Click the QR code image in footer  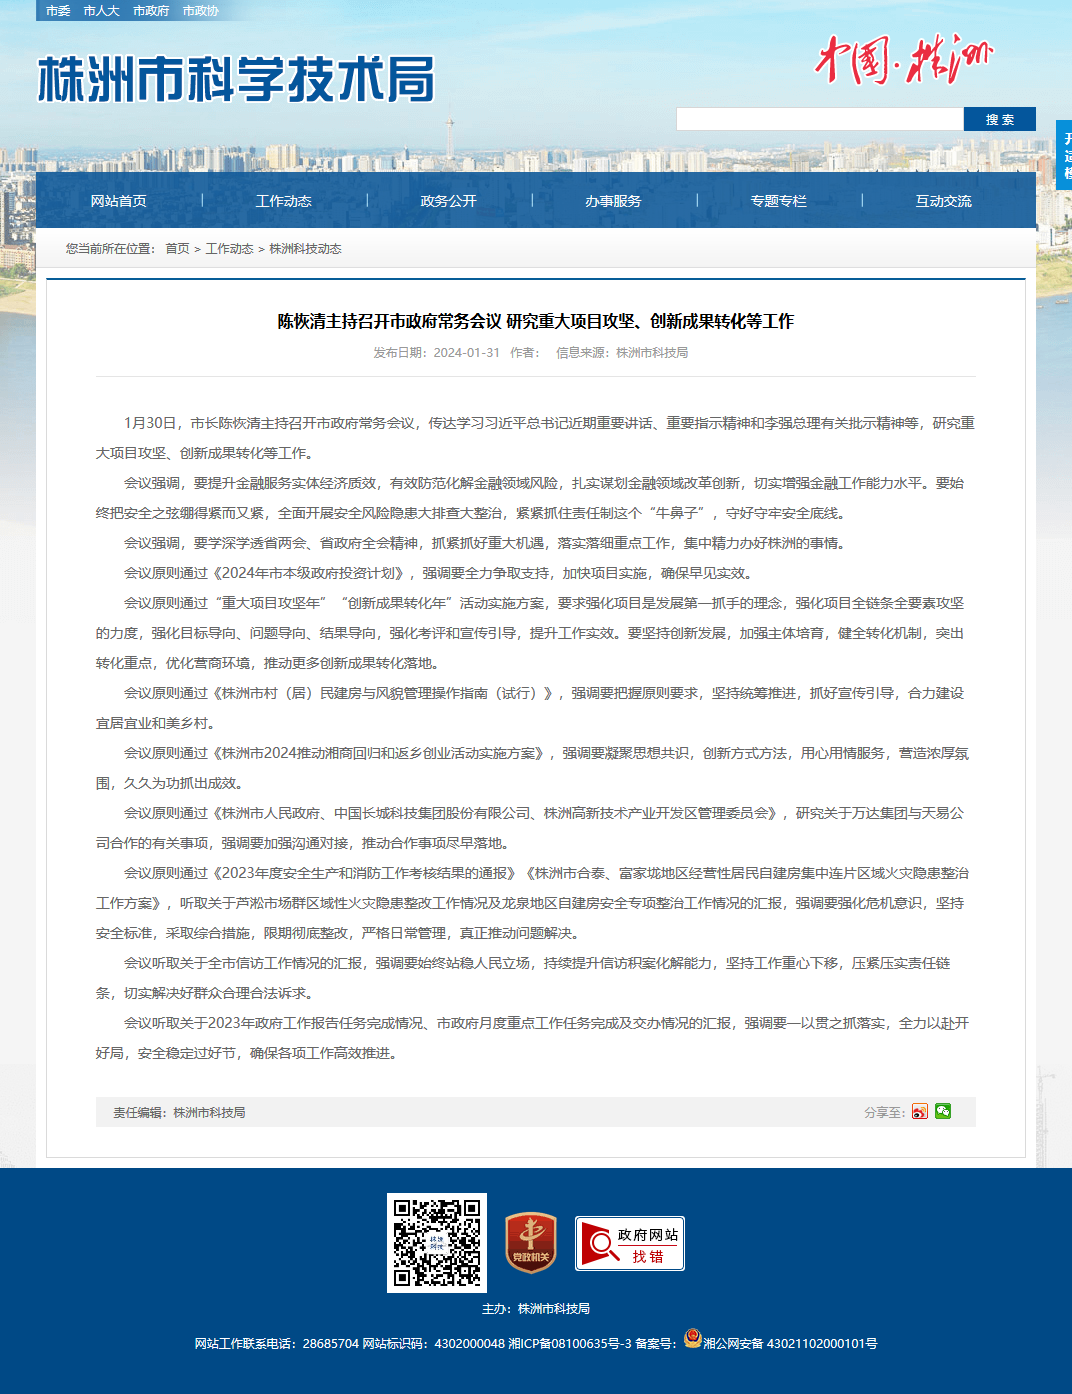437,1243
